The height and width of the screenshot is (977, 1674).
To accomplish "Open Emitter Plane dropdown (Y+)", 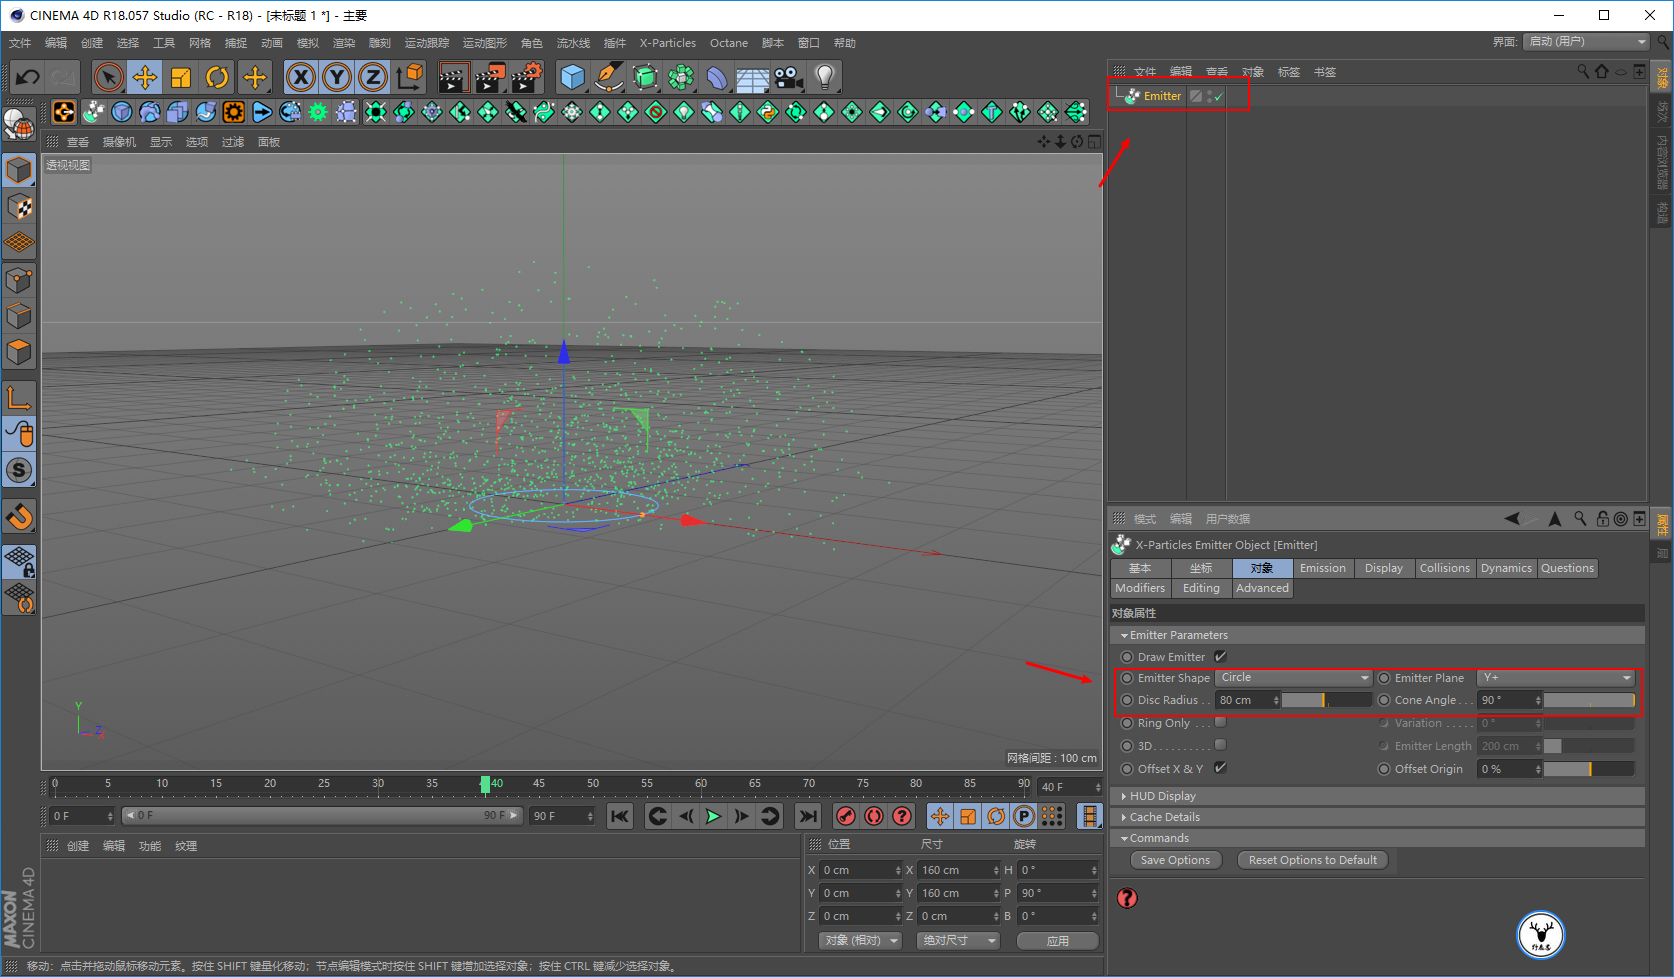I will tap(1556, 677).
